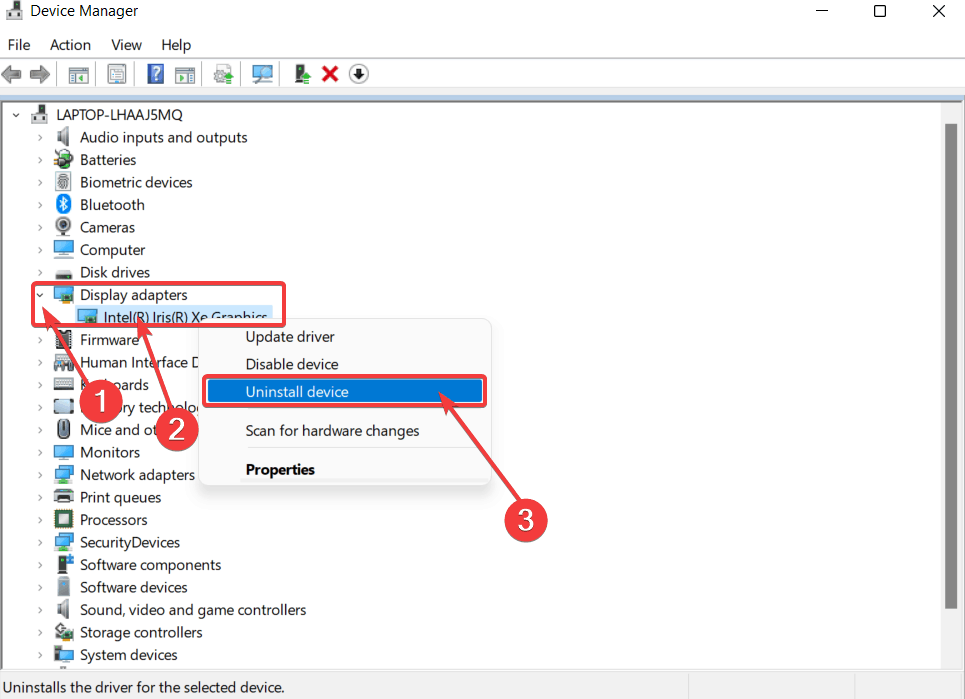Viewport: 965px width, 699px height.
Task: Open the View menu
Action: point(126,45)
